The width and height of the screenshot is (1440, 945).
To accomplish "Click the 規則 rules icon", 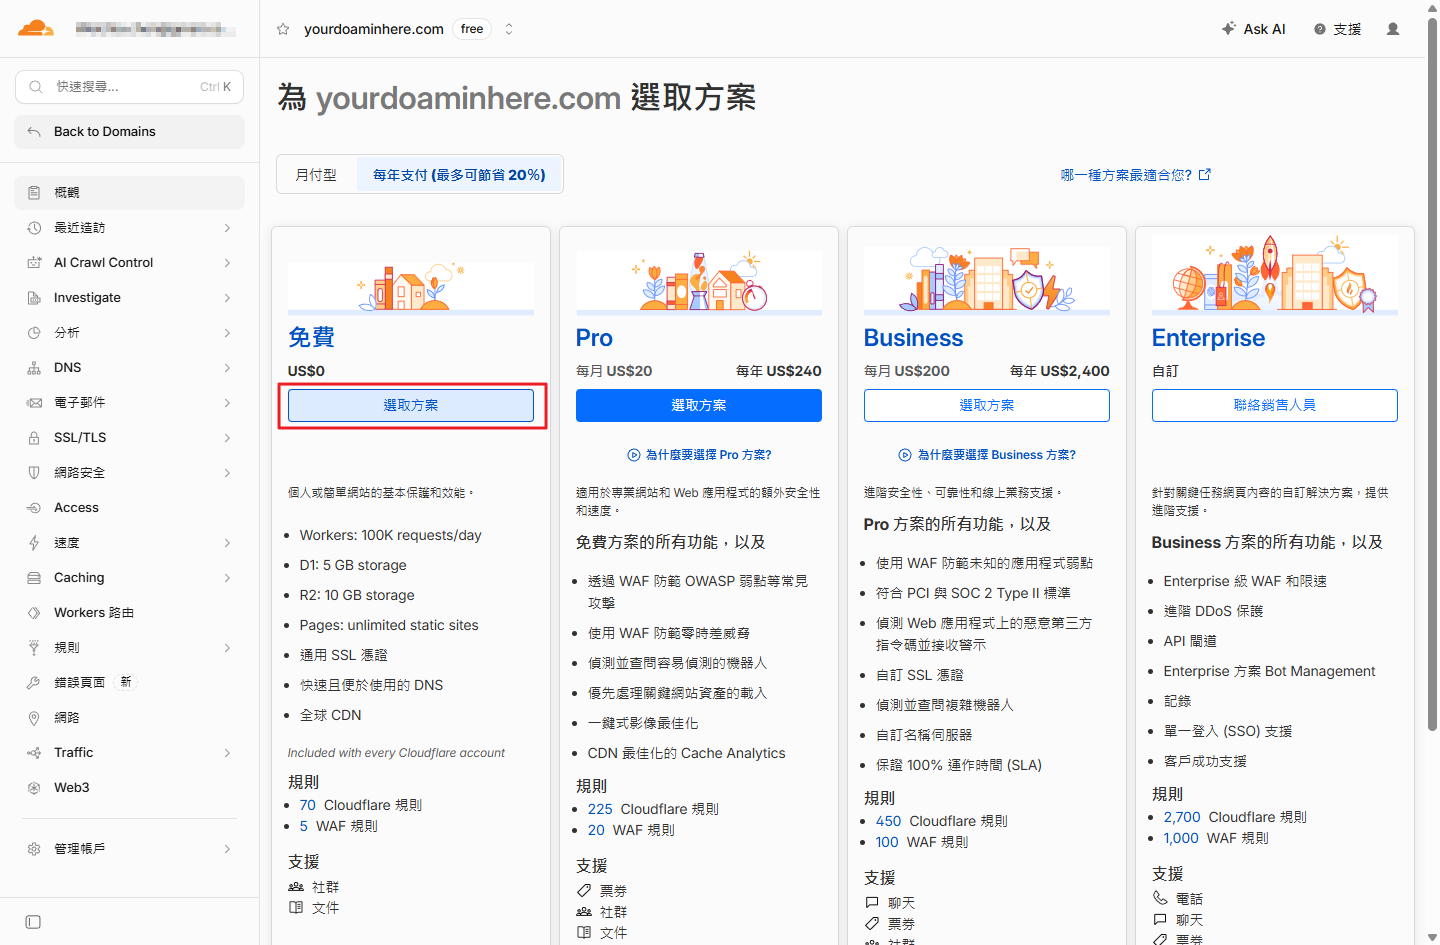I will pos(34,648).
